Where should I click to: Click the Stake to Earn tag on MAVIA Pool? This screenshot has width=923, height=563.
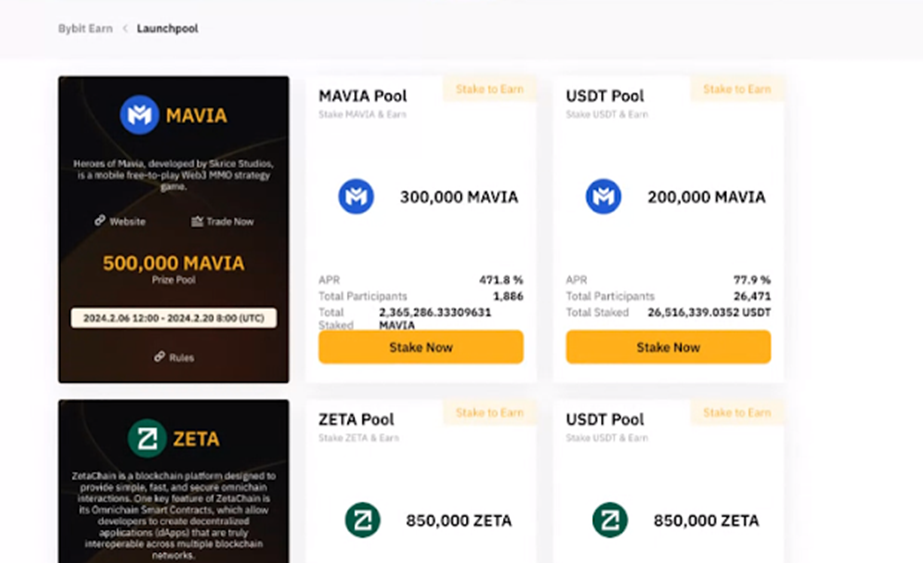(x=490, y=89)
